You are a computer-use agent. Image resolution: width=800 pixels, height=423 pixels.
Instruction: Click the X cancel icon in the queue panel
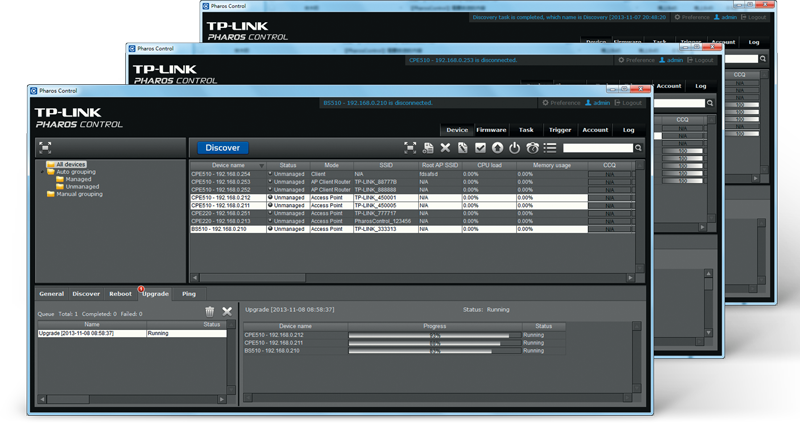point(227,311)
